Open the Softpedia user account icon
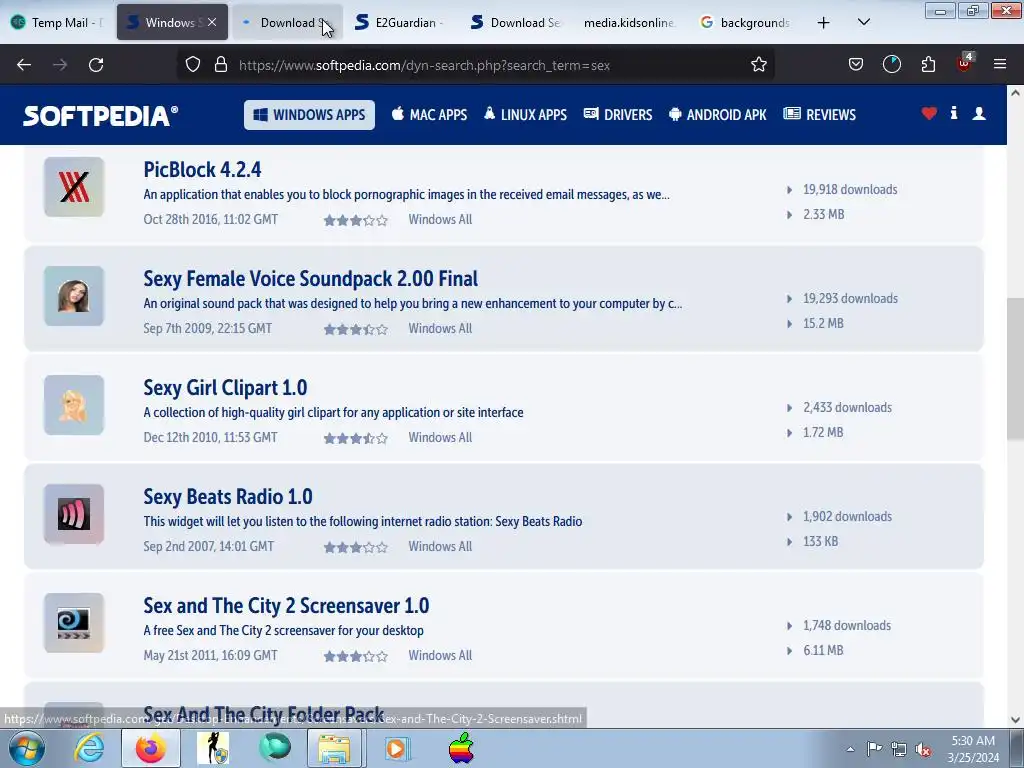Viewport: 1024px width, 768px height. (979, 114)
